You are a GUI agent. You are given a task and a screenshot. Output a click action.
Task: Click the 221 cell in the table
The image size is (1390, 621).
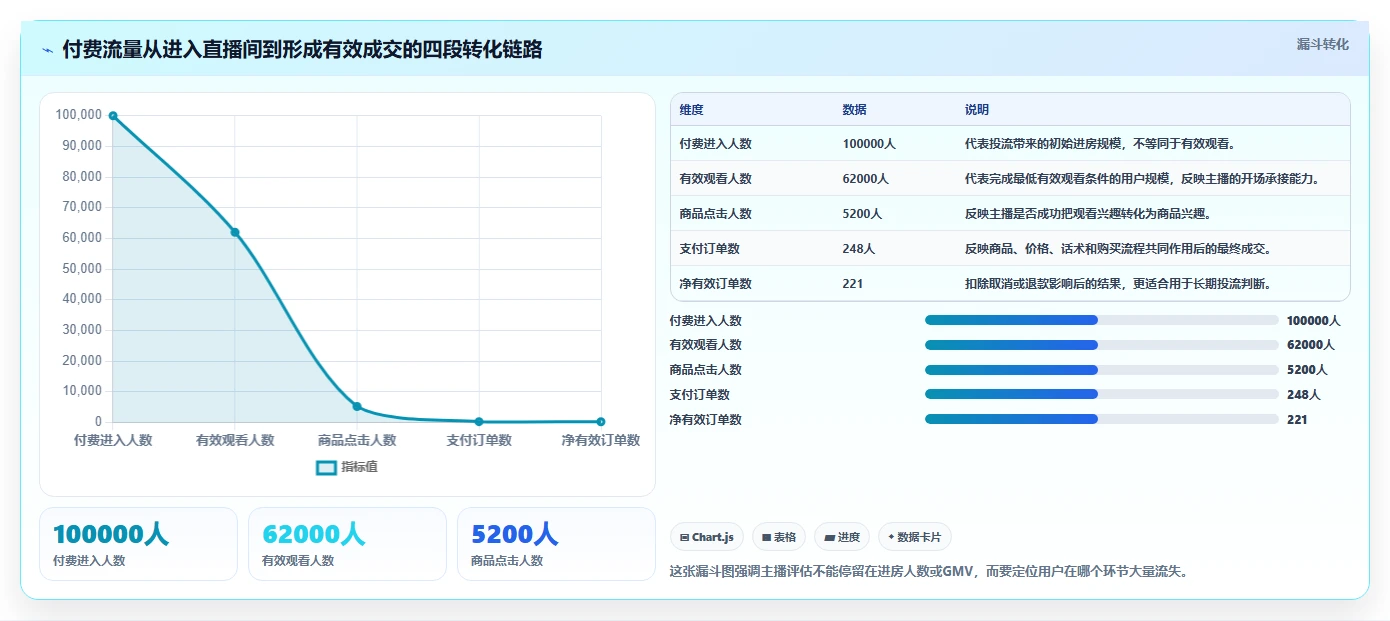tap(852, 284)
